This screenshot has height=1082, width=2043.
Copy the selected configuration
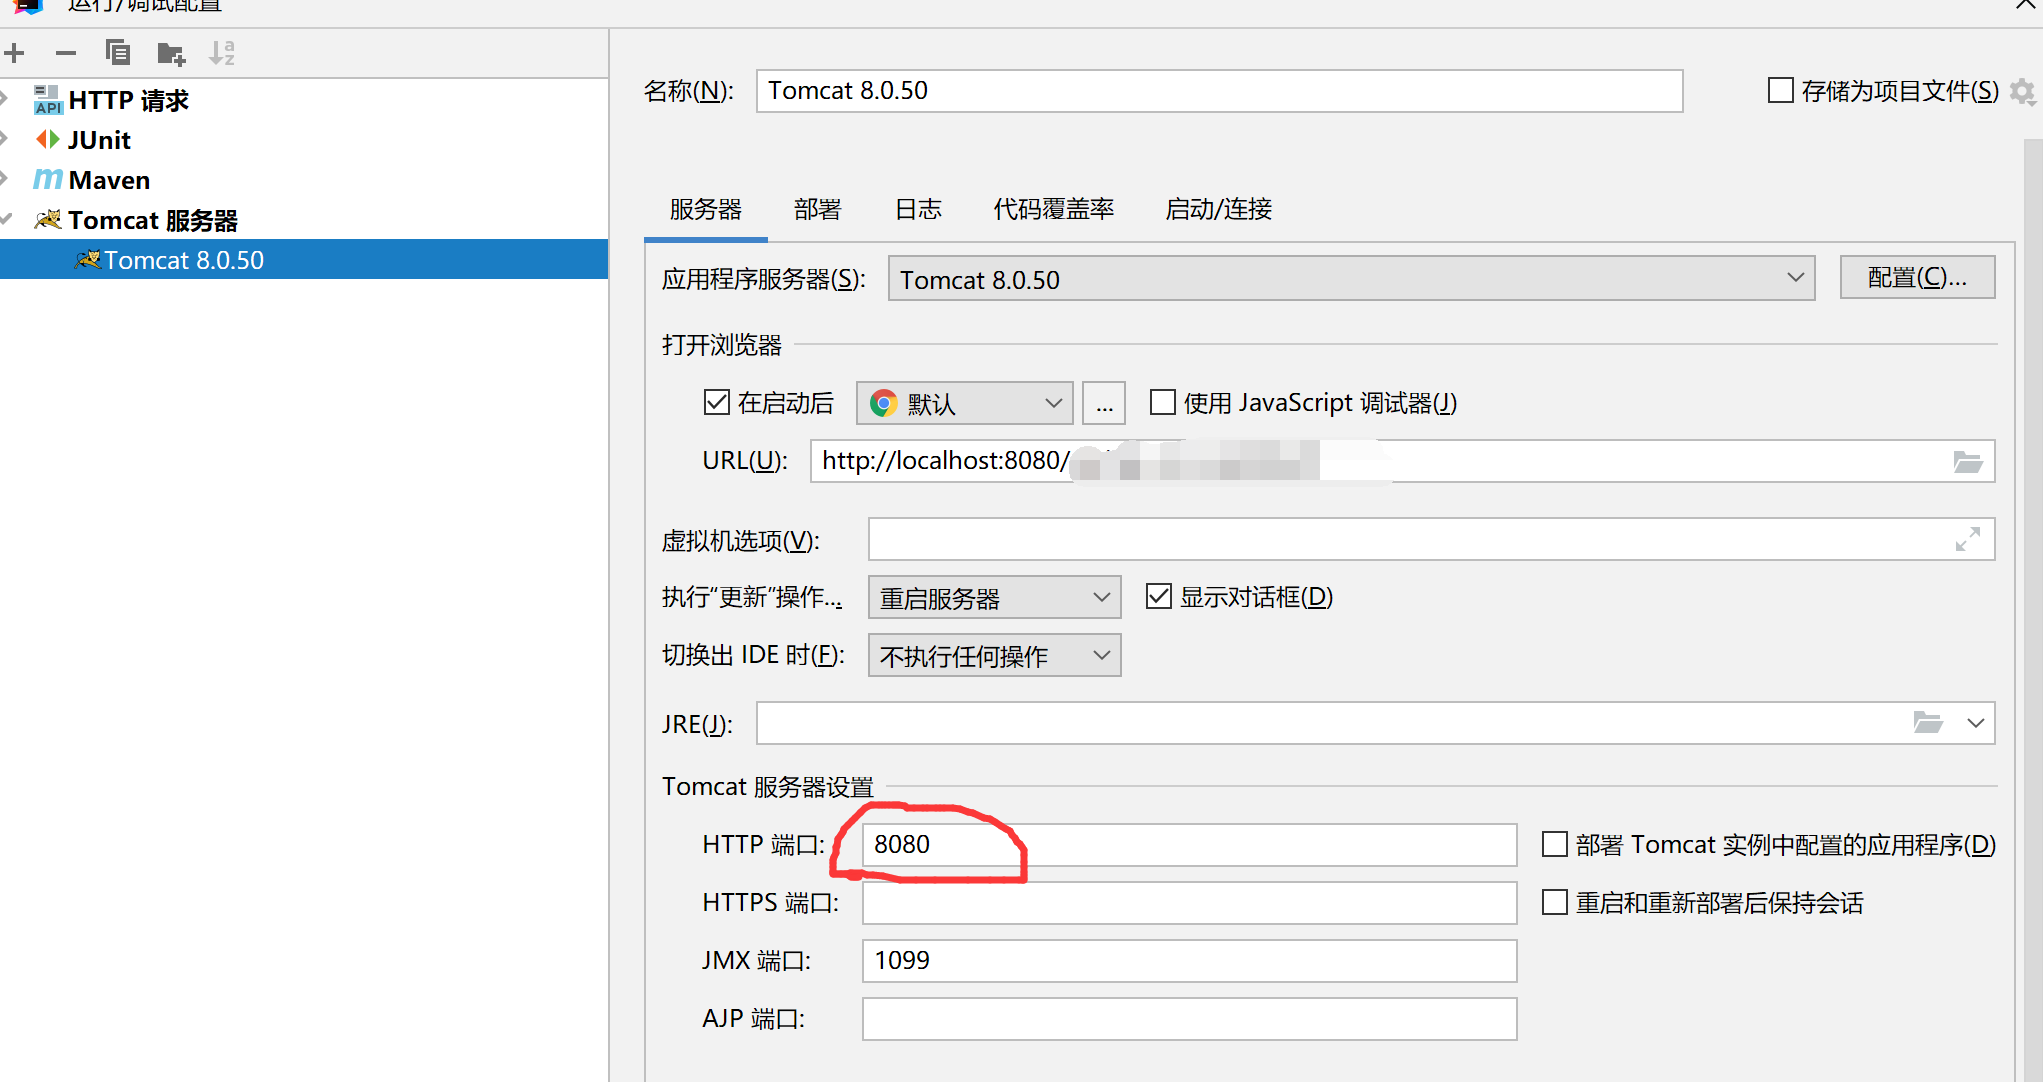pyautogui.click(x=118, y=52)
